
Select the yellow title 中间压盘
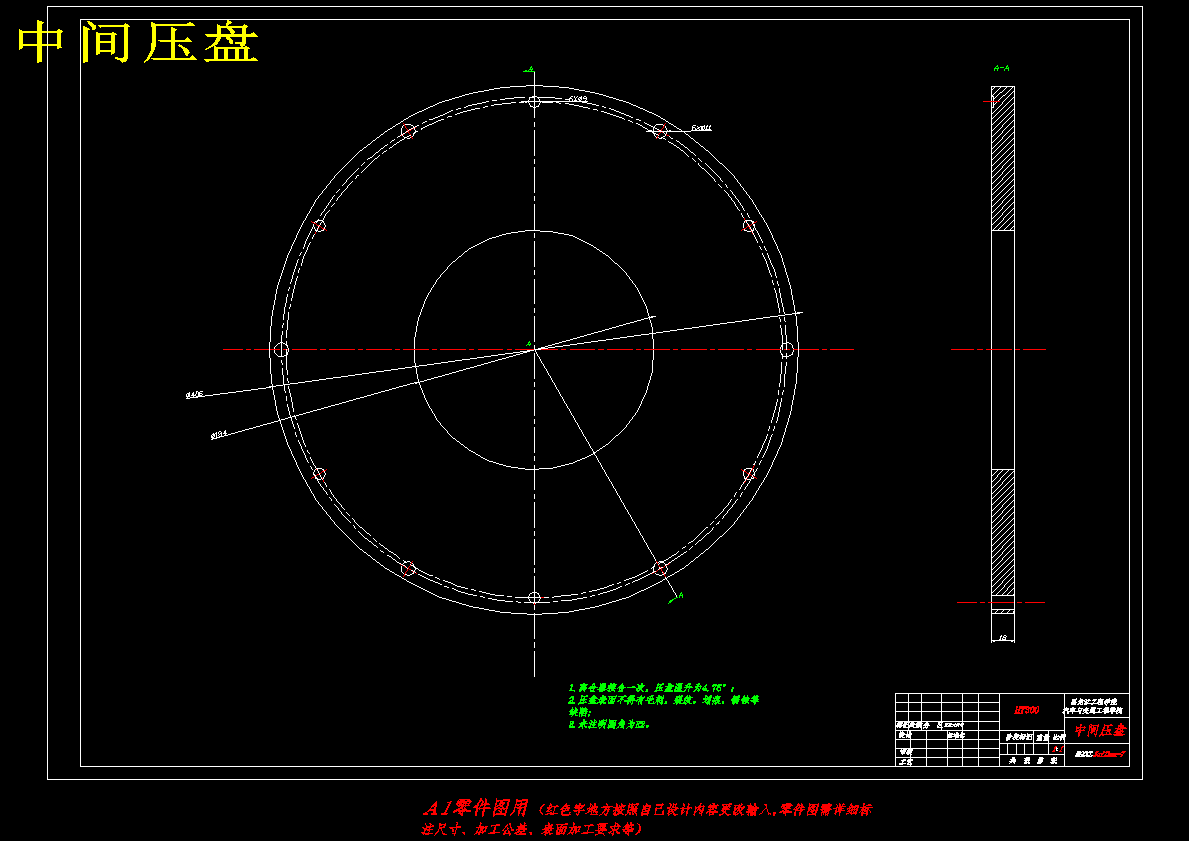pyautogui.click(x=138, y=41)
